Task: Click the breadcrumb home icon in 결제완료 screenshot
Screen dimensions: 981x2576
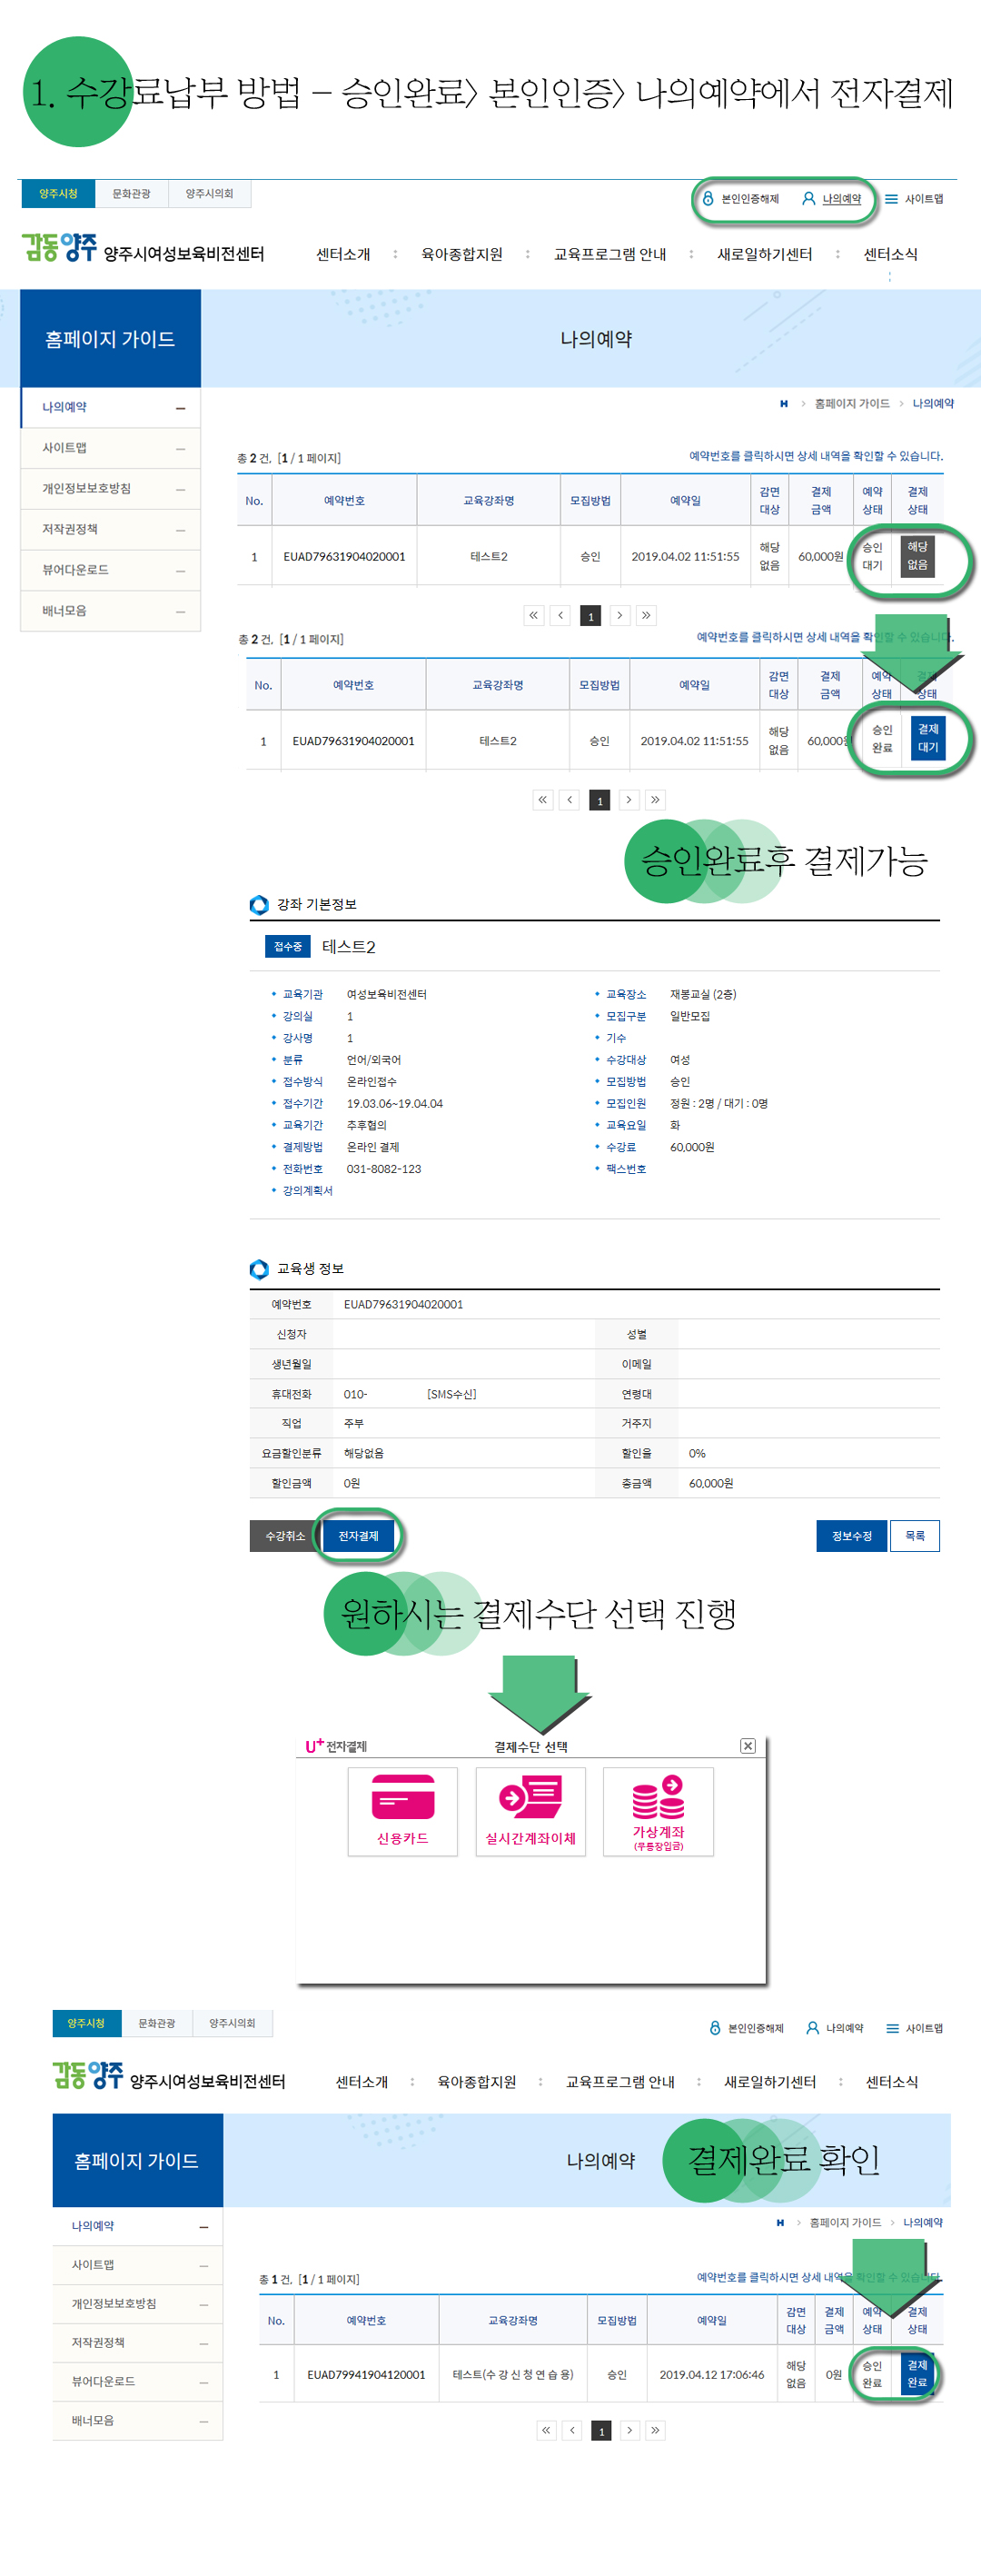Action: pyautogui.click(x=780, y=2222)
